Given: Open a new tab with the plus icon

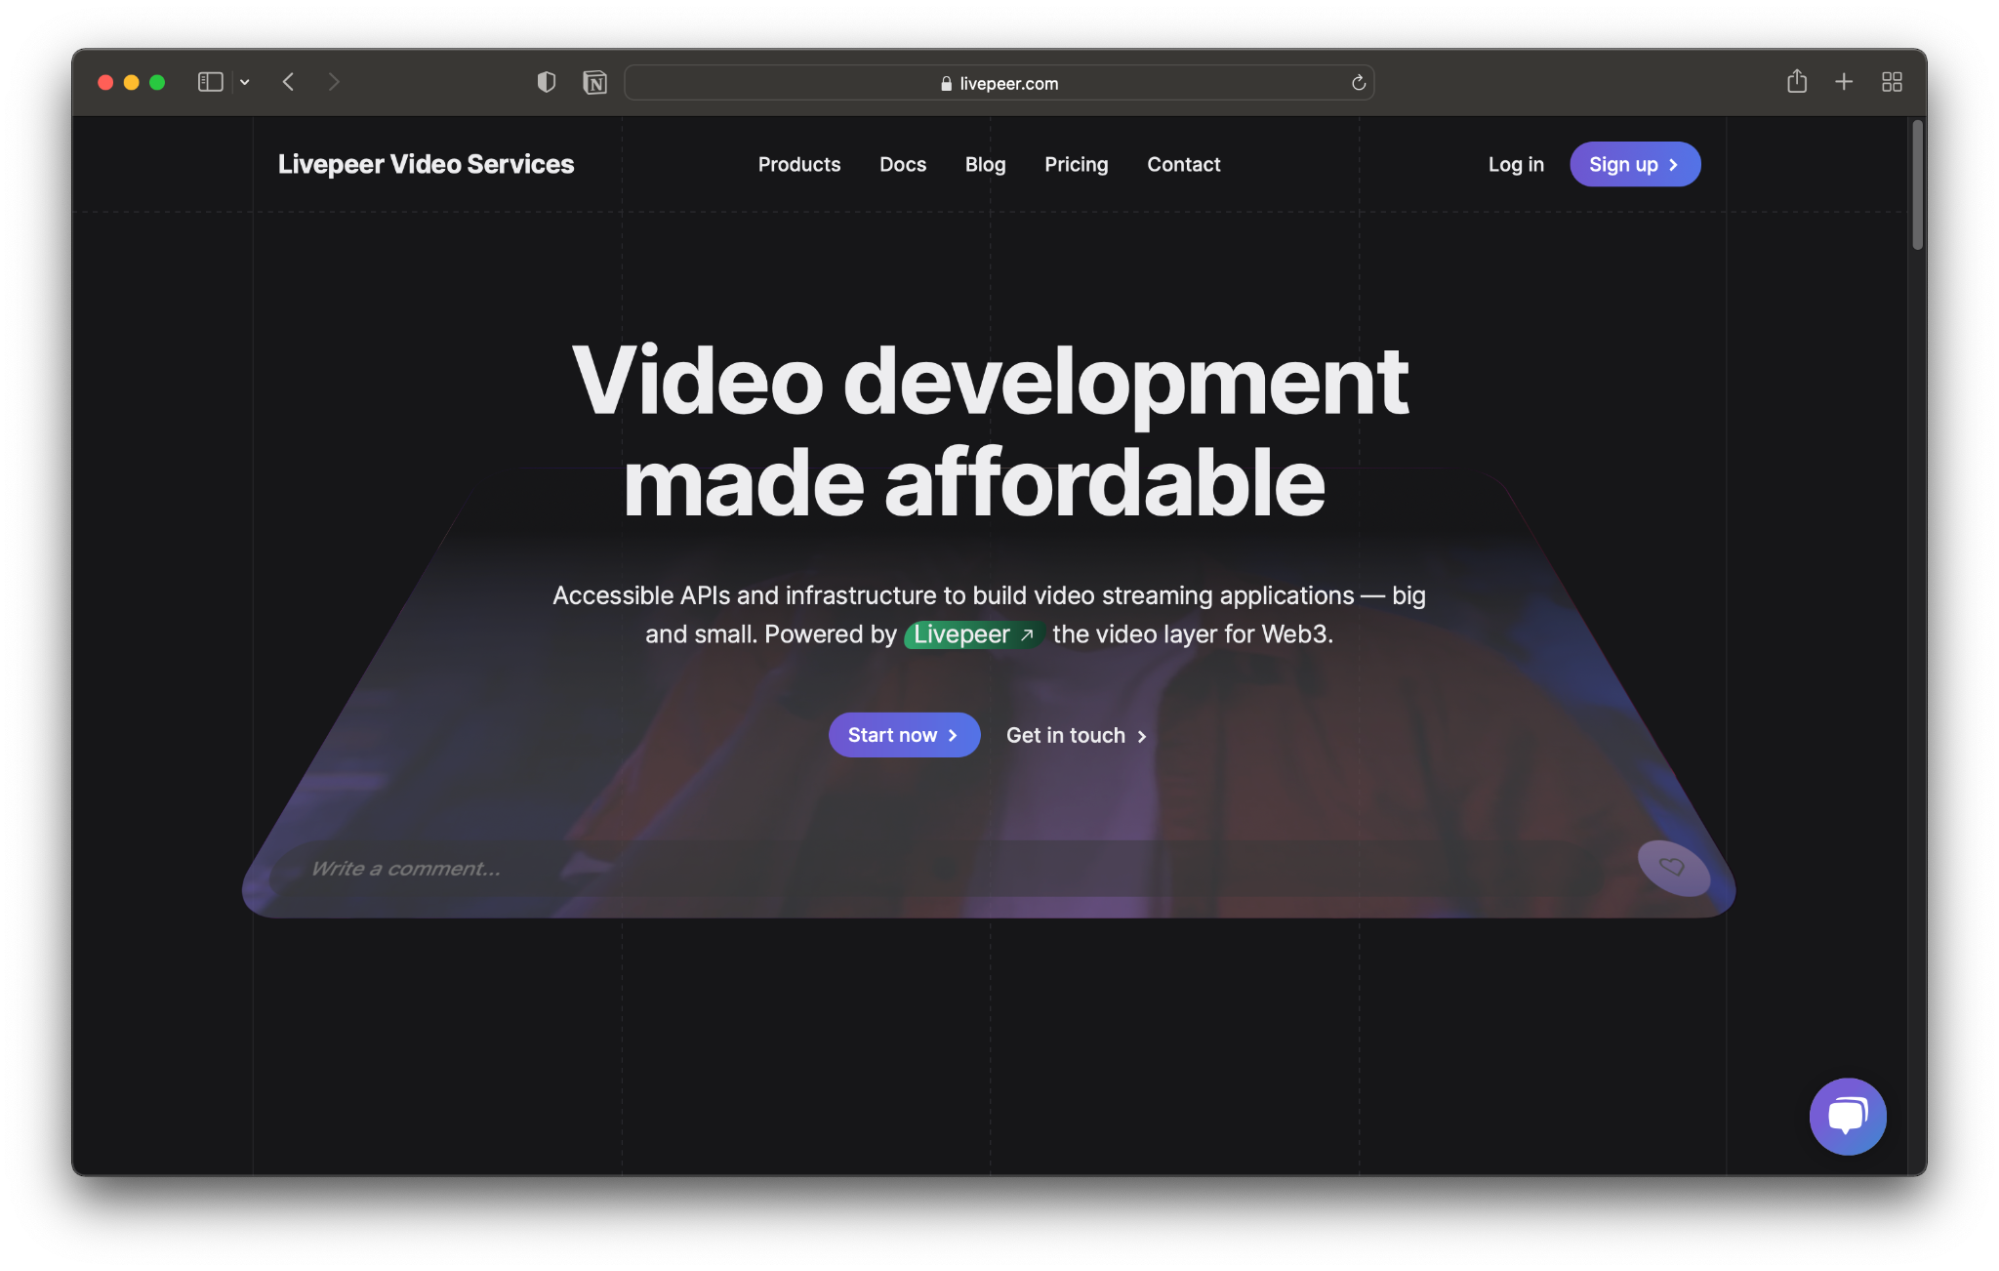Looking at the screenshot, I should [1844, 82].
